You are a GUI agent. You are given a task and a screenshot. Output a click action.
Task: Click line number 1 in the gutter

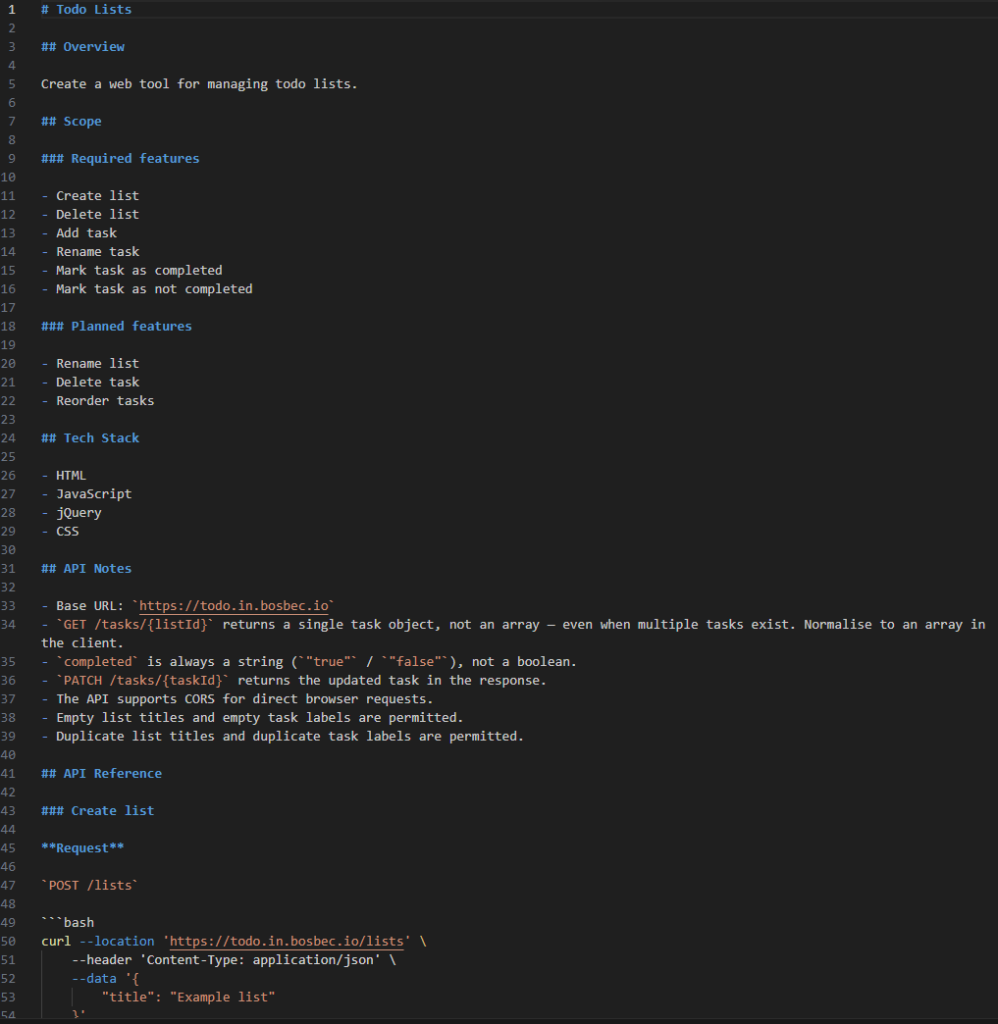(12, 9)
